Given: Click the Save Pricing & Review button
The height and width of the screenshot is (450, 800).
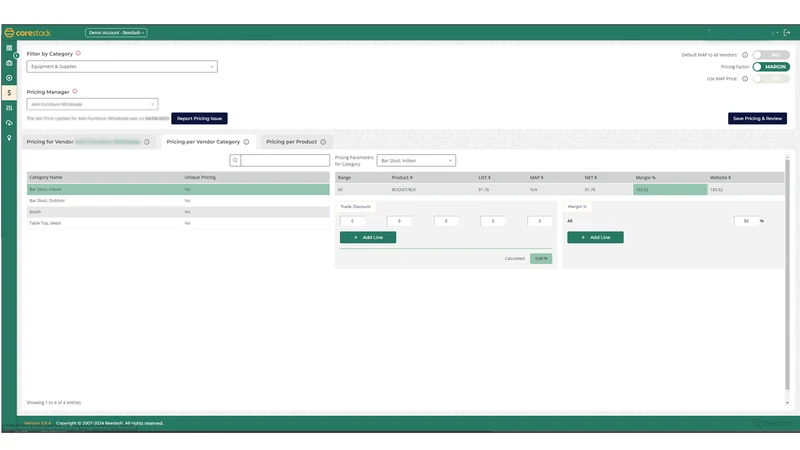Looking at the screenshot, I should tap(757, 118).
